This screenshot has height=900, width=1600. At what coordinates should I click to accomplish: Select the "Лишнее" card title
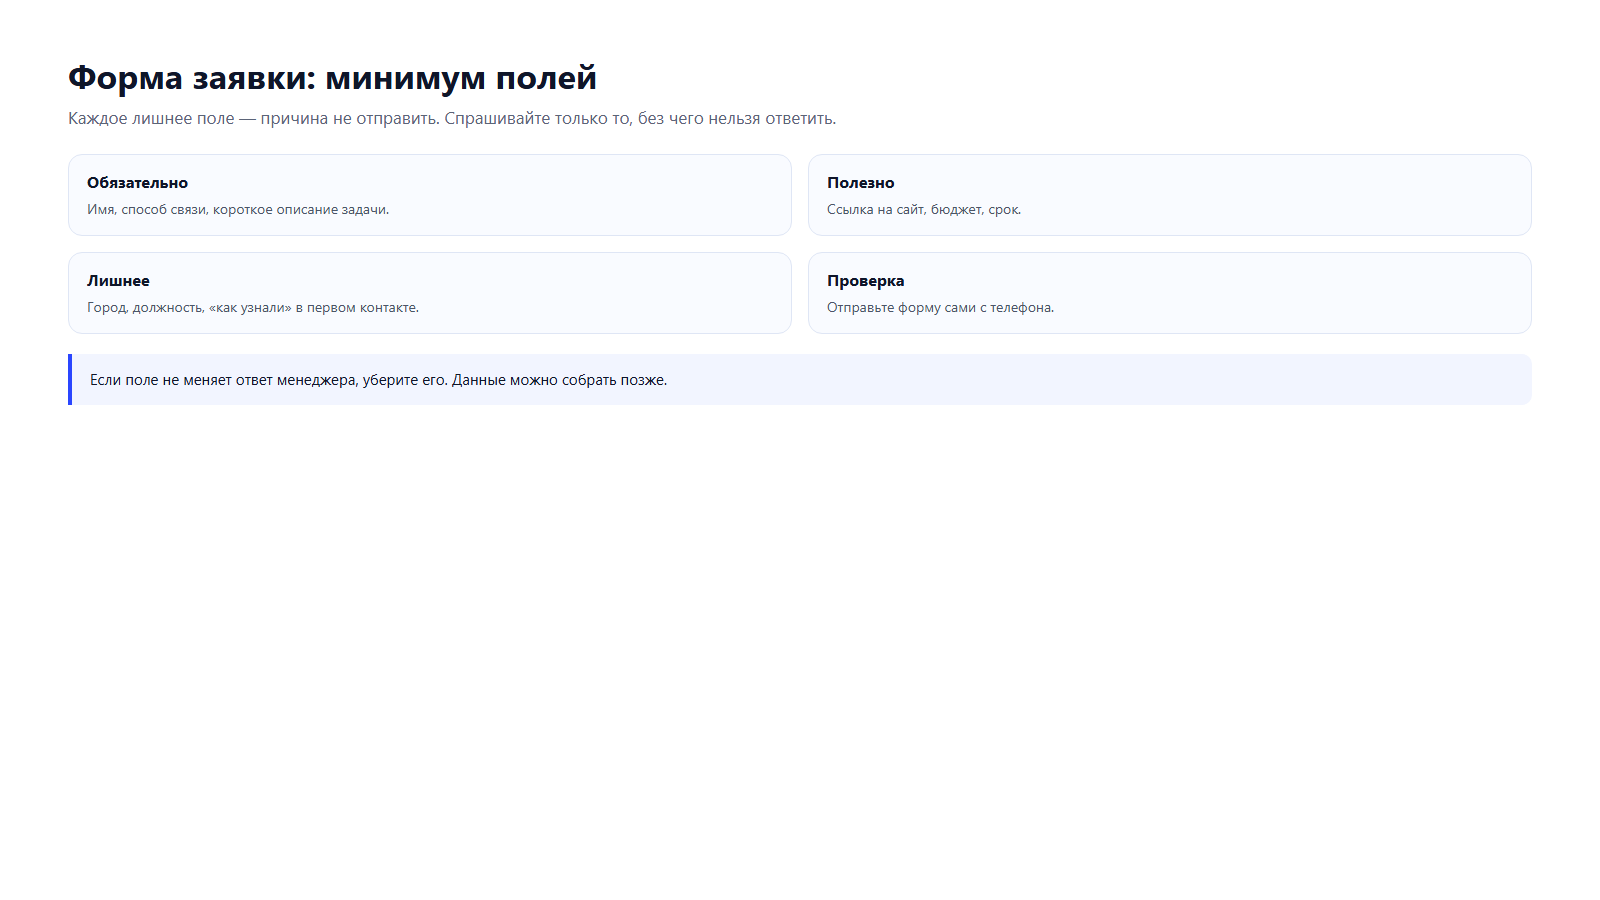click(x=118, y=281)
